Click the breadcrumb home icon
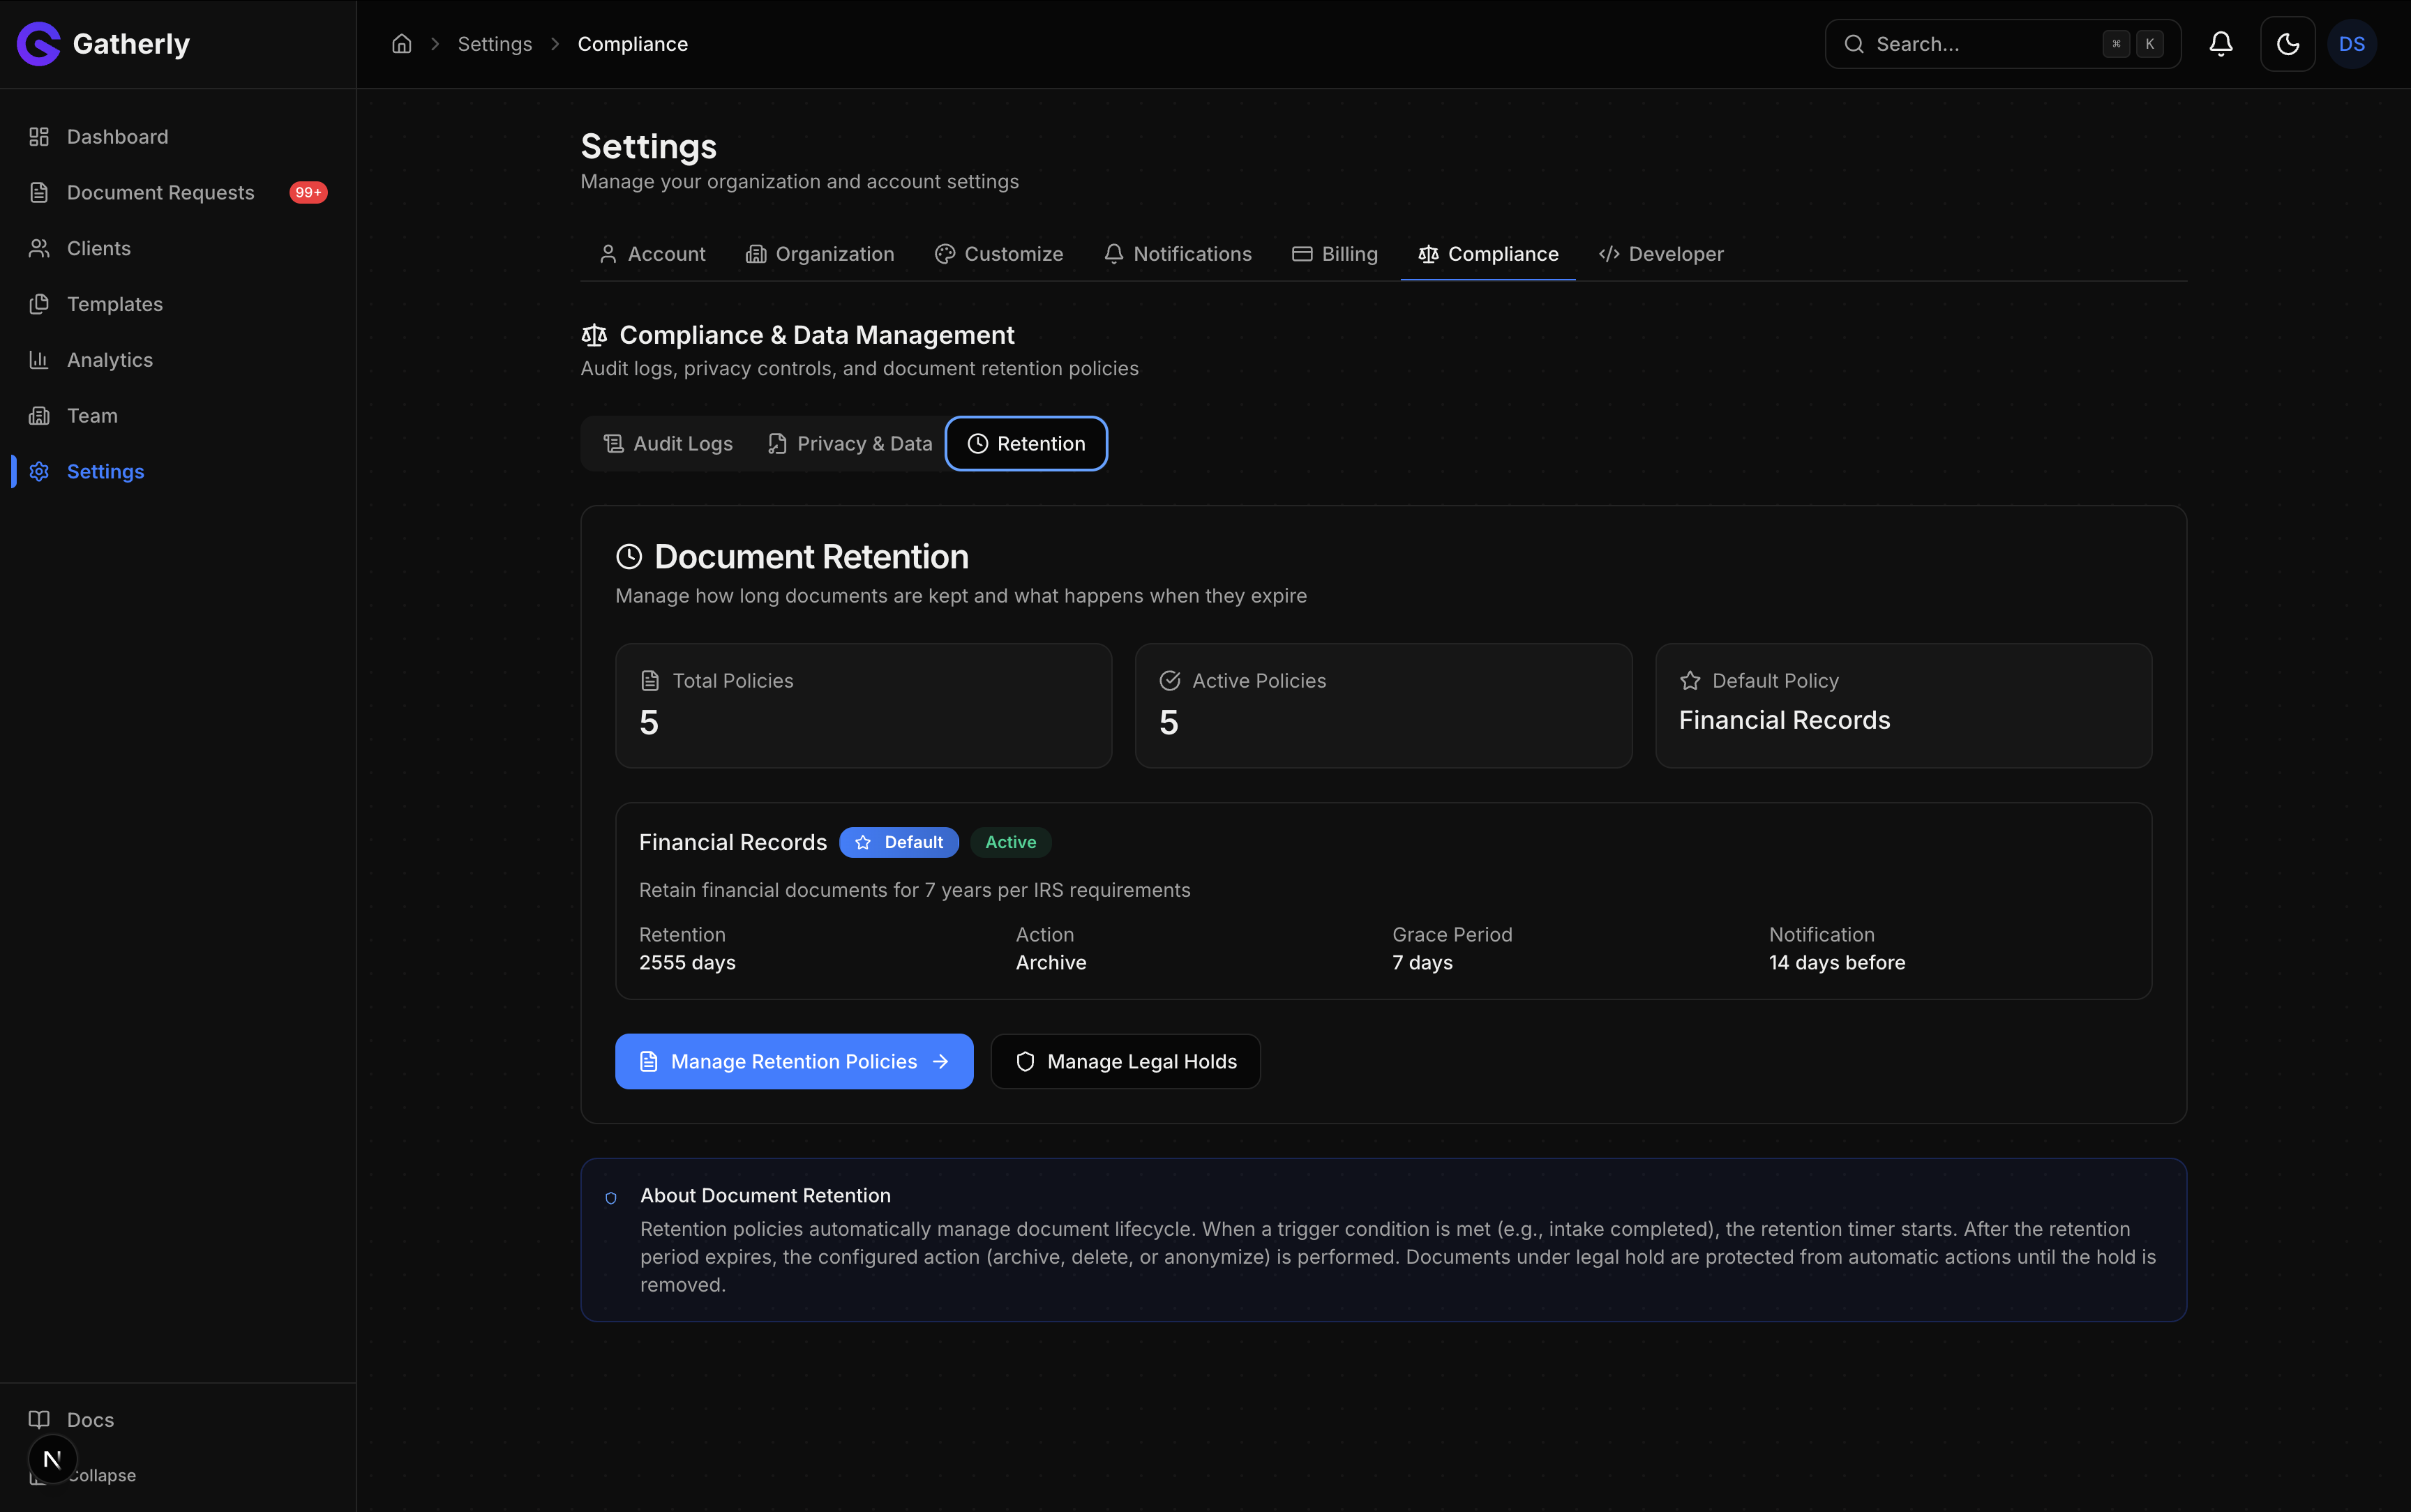This screenshot has height=1512, width=2411. point(402,43)
